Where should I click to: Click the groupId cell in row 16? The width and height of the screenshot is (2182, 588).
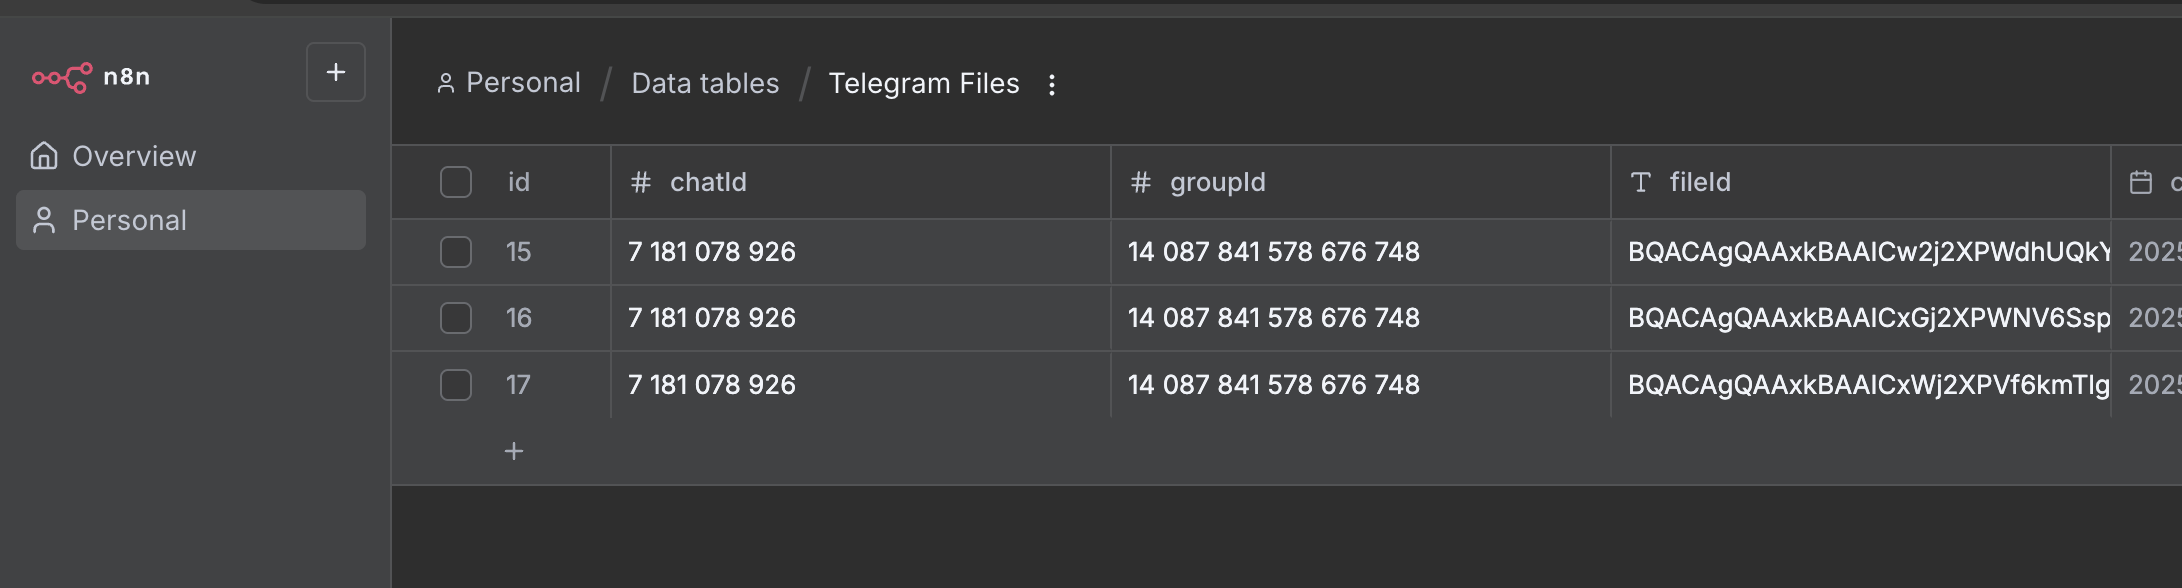click(x=1360, y=318)
